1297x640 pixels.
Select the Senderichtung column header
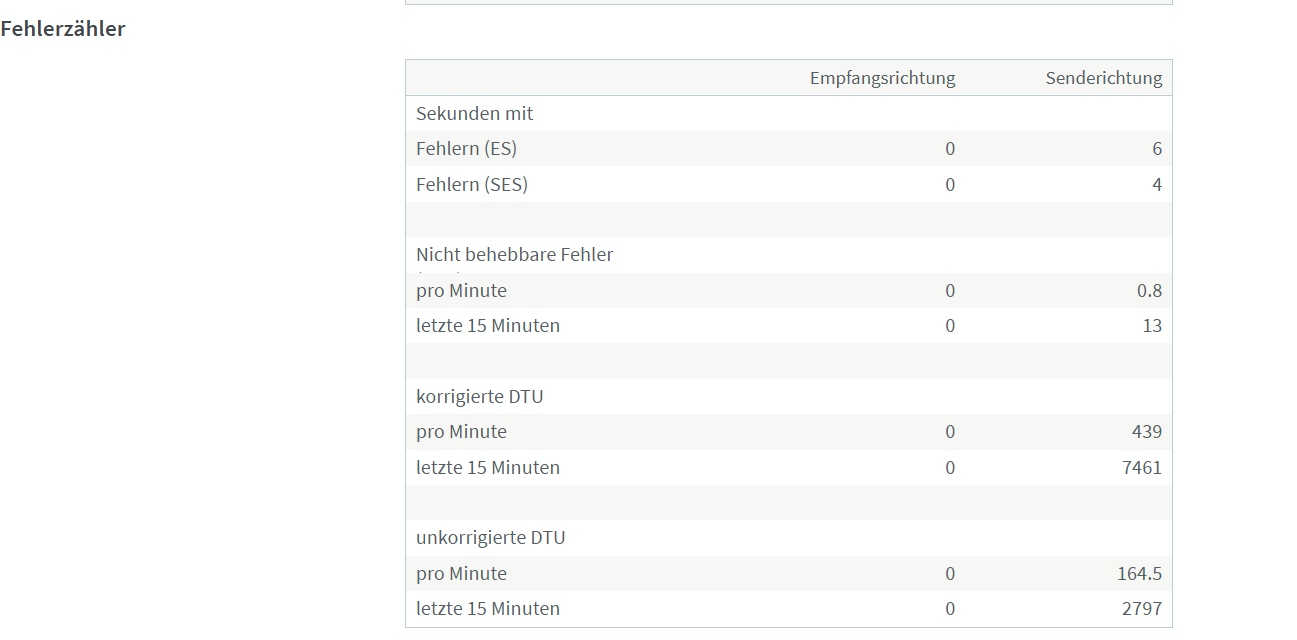click(1104, 78)
